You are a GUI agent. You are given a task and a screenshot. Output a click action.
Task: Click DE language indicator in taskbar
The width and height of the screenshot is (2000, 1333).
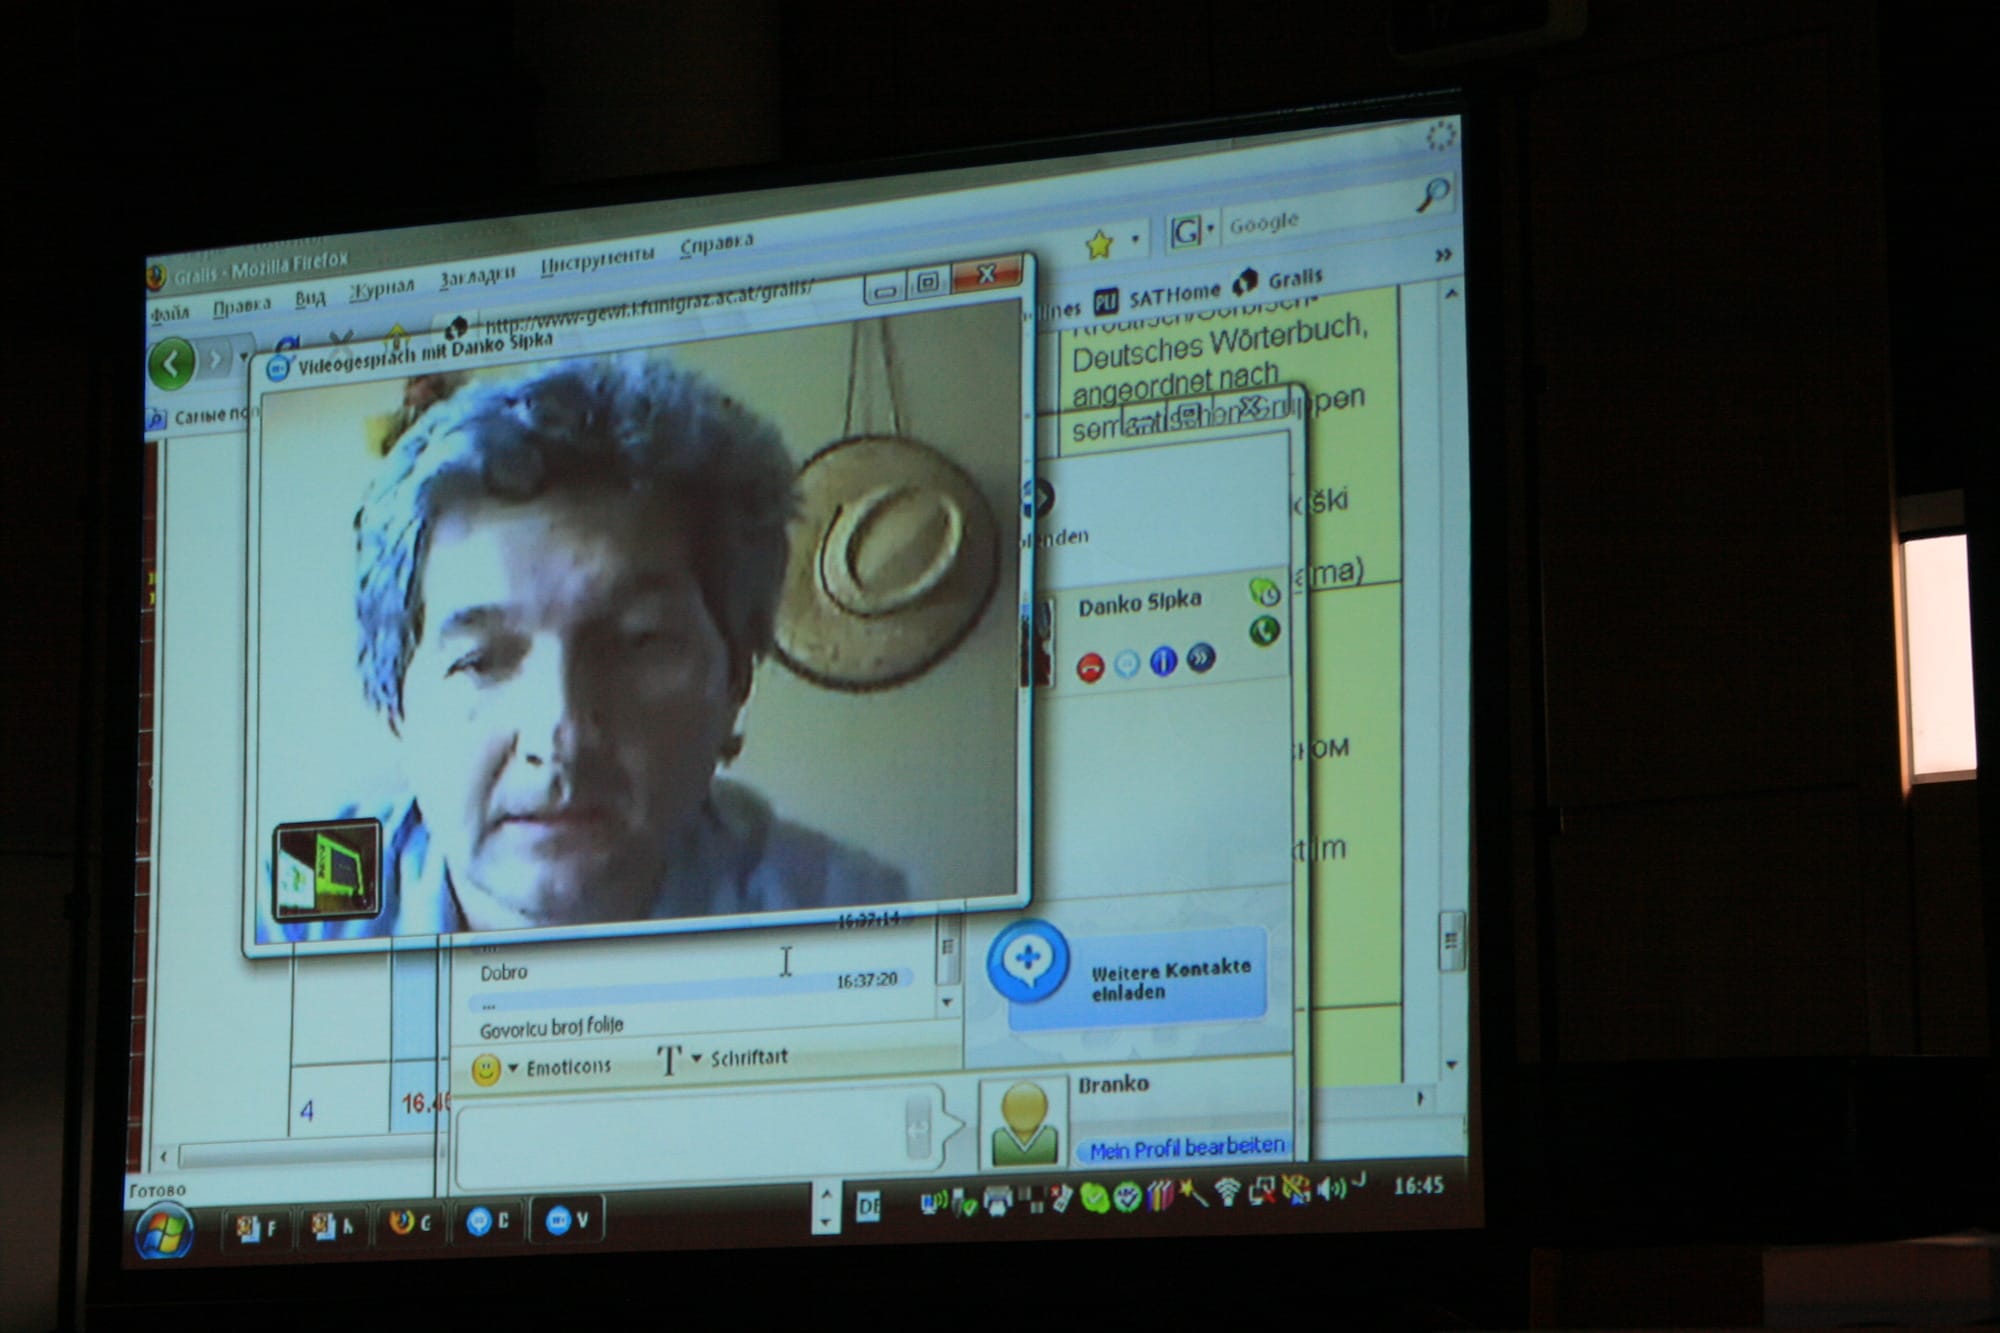point(869,1206)
